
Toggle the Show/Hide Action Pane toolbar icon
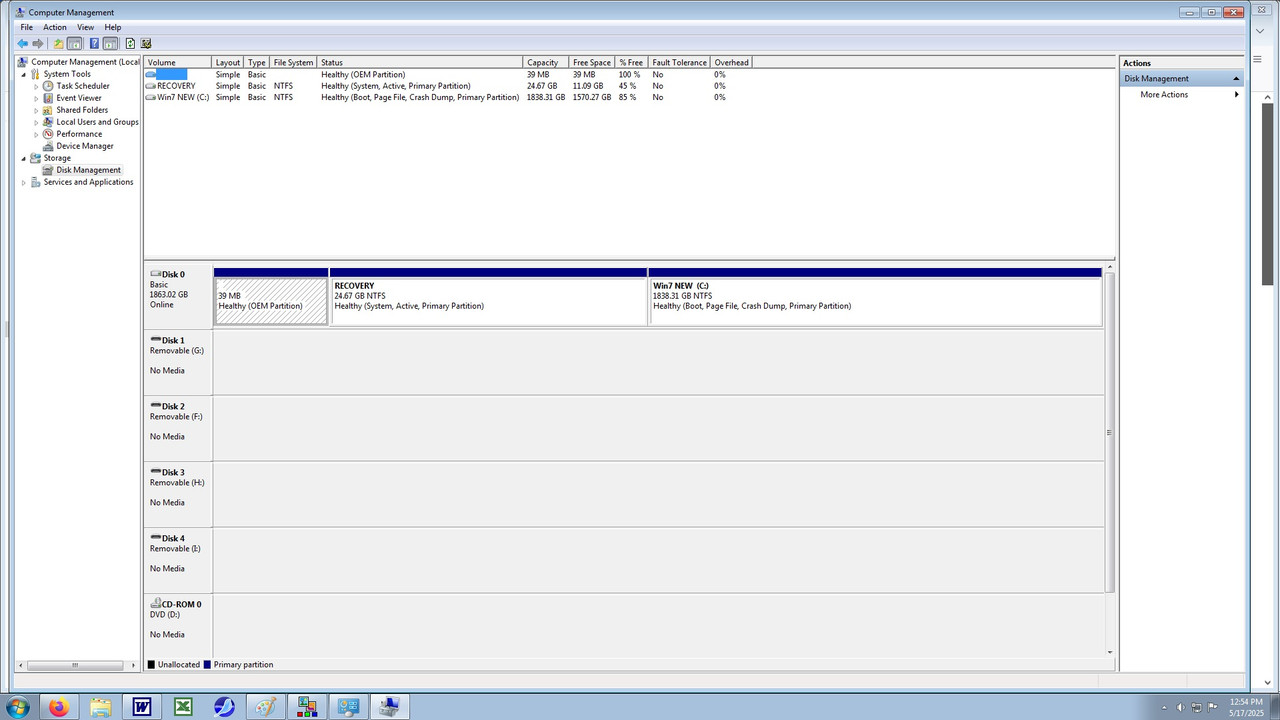click(x=111, y=43)
